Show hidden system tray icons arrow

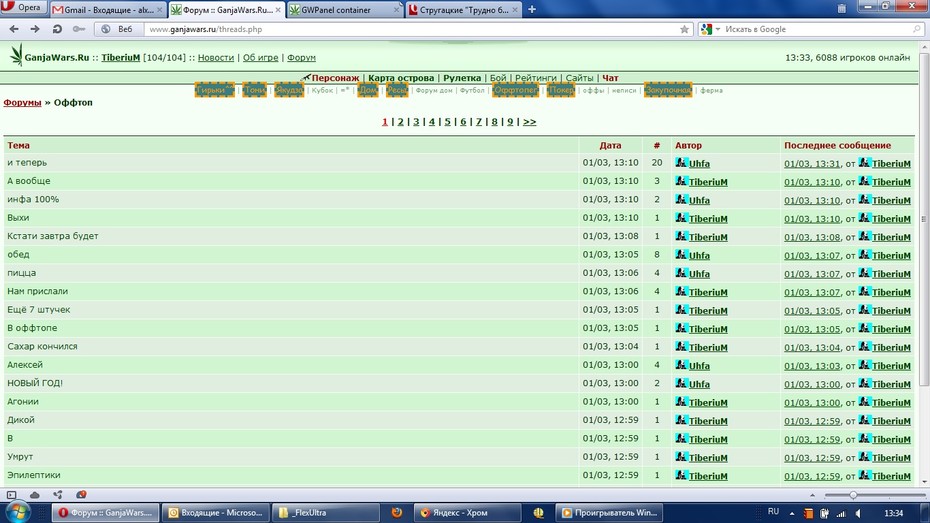pyautogui.click(x=792, y=513)
